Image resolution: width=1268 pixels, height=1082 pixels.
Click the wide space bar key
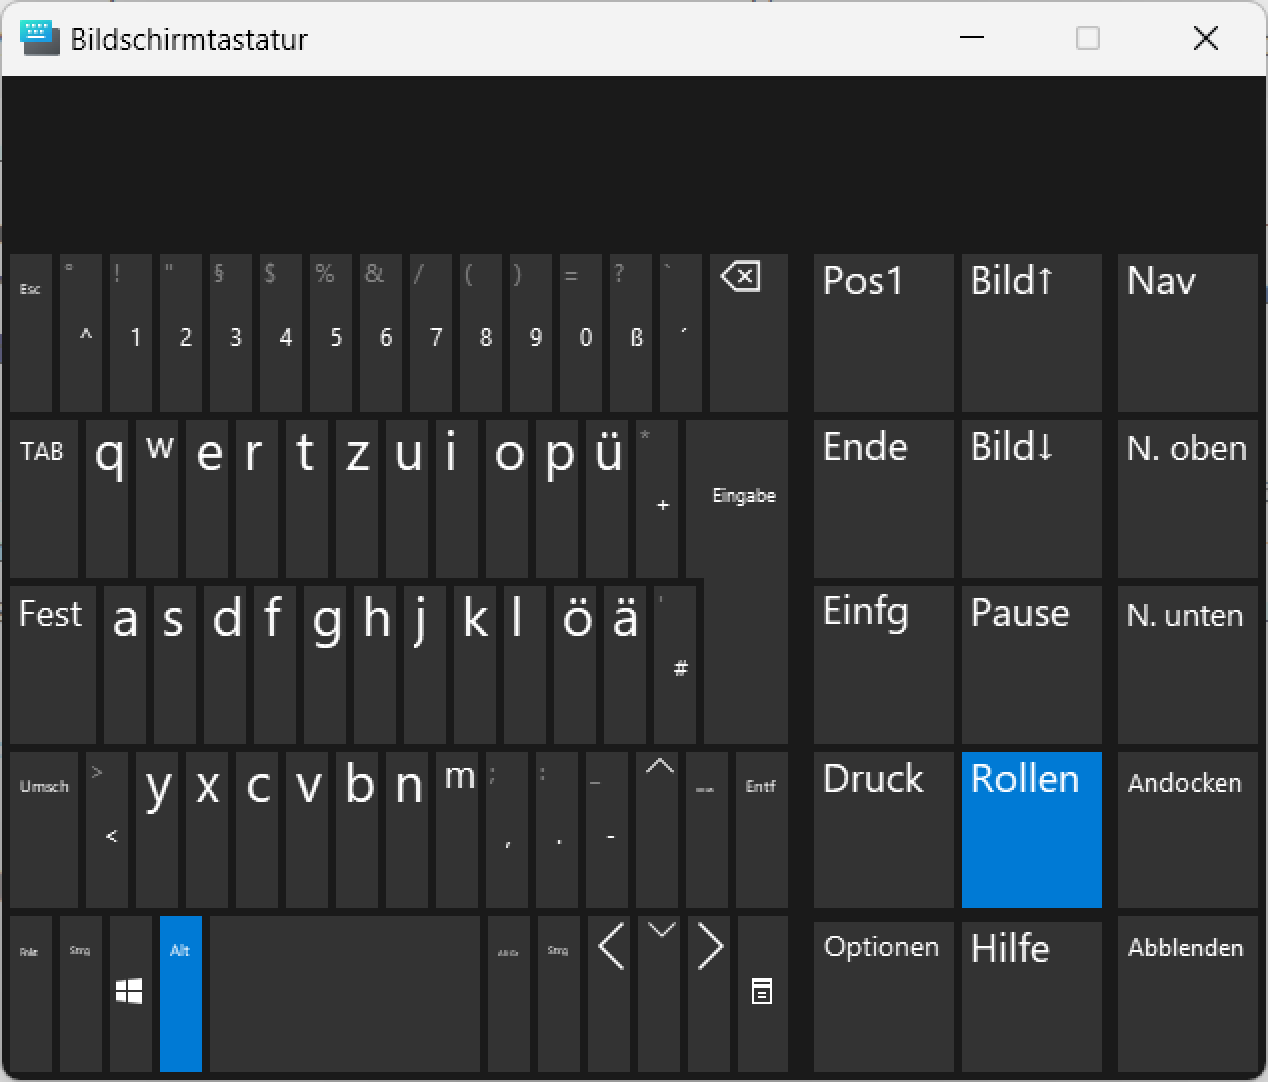pos(345,994)
